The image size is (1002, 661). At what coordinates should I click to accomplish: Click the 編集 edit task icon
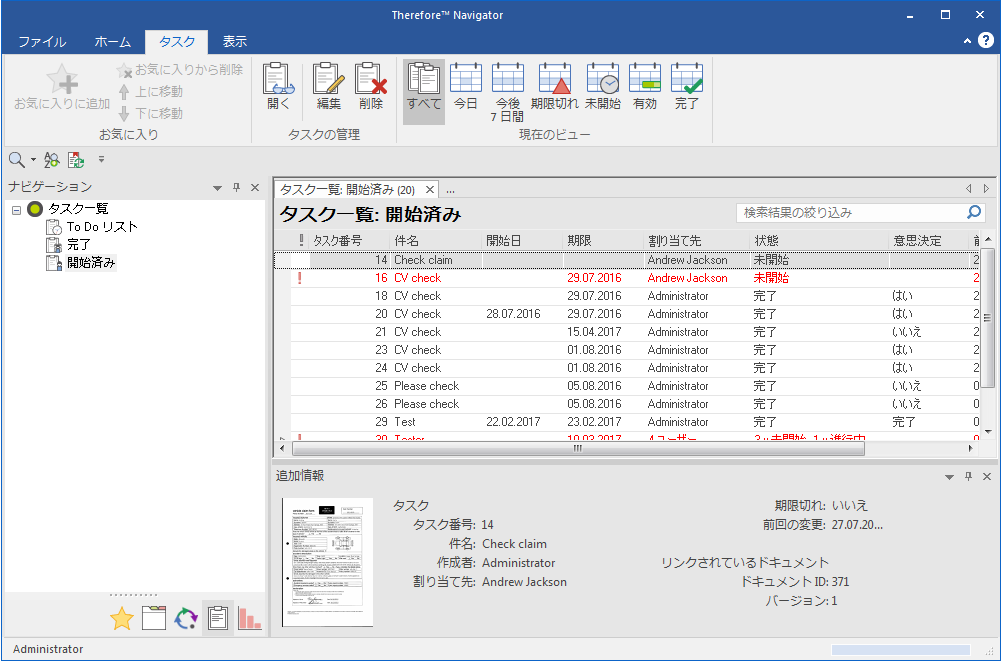[328, 87]
